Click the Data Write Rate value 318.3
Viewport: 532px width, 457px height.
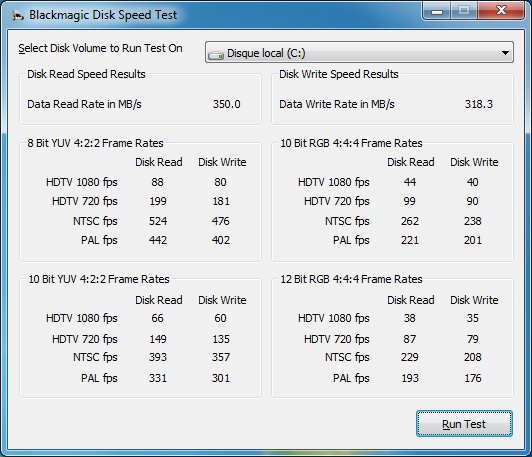478,104
